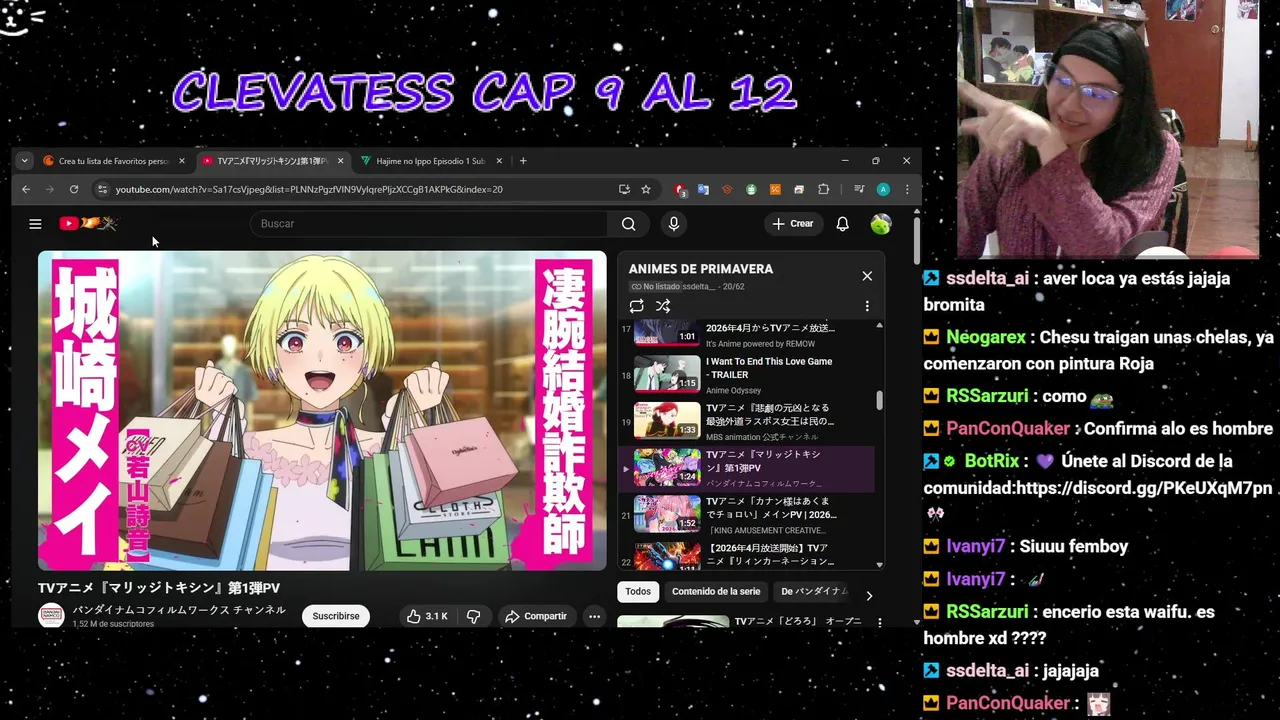Play playlist video 19 from MBS animation

coord(746,421)
